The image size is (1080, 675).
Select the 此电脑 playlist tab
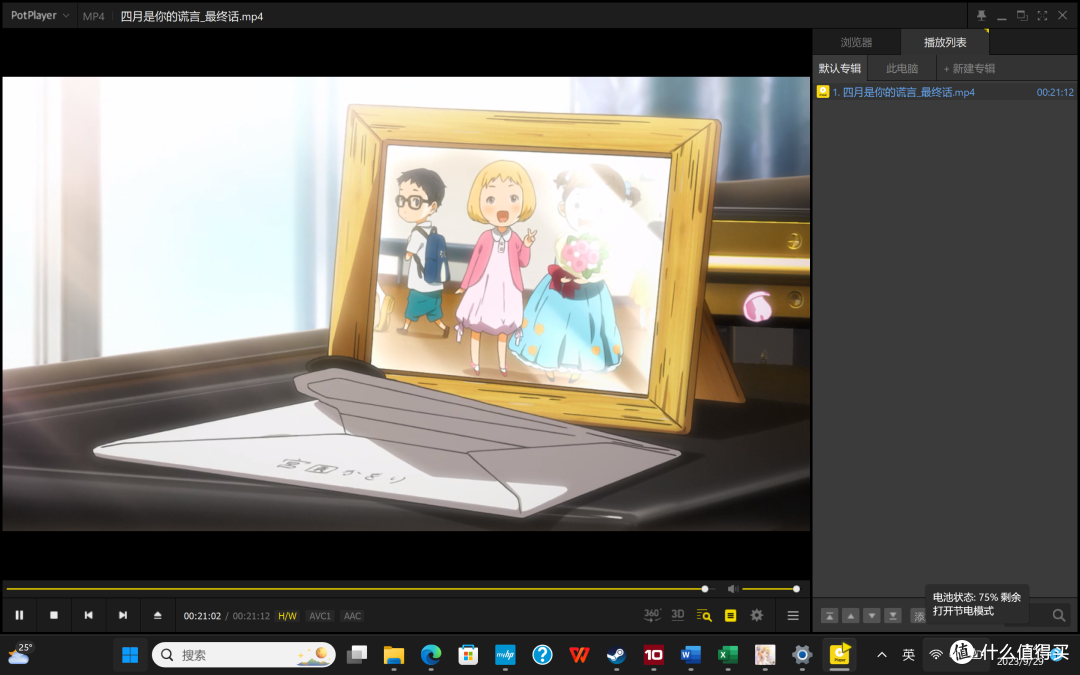pyautogui.click(x=902, y=68)
